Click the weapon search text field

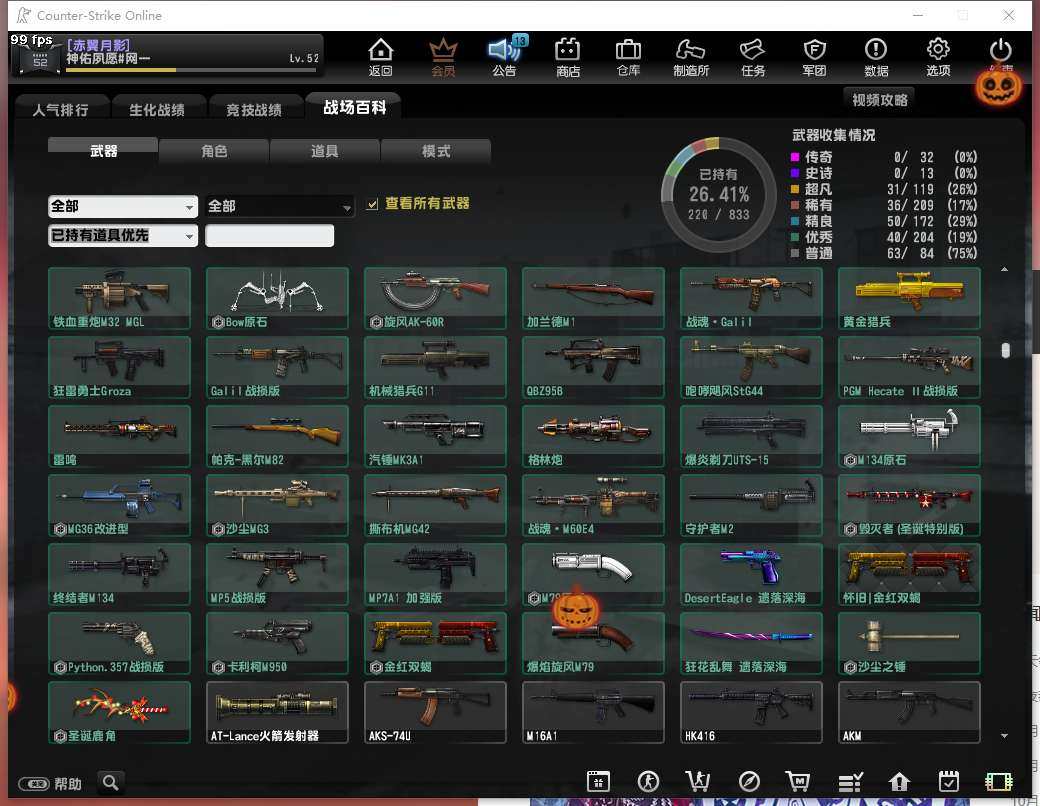coord(269,235)
